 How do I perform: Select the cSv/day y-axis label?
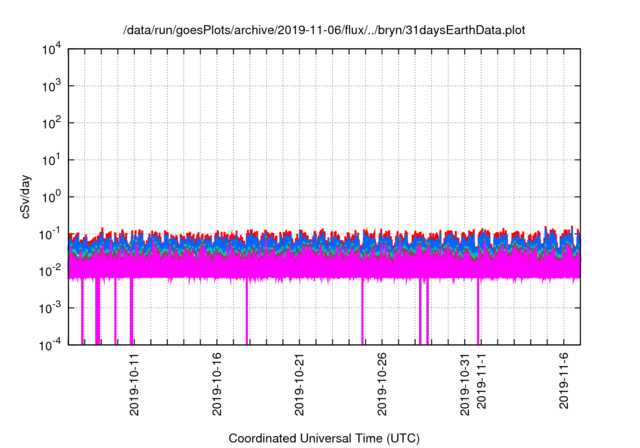coord(26,197)
